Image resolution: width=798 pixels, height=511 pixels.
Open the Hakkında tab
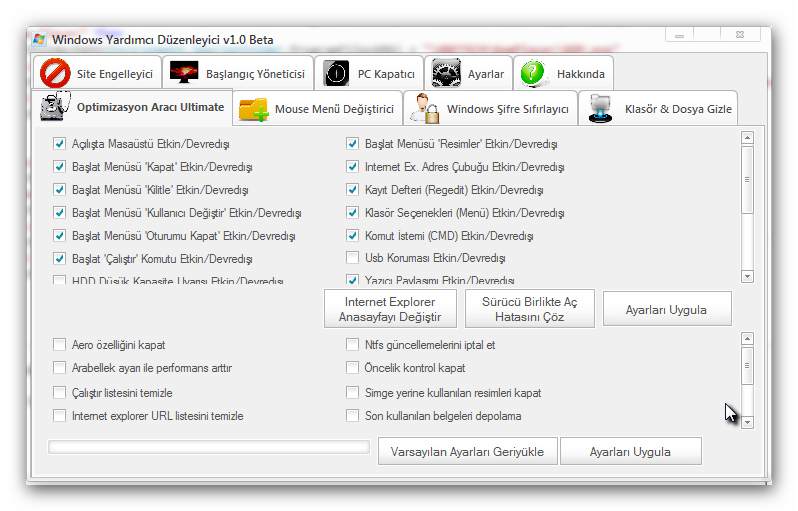(580, 74)
